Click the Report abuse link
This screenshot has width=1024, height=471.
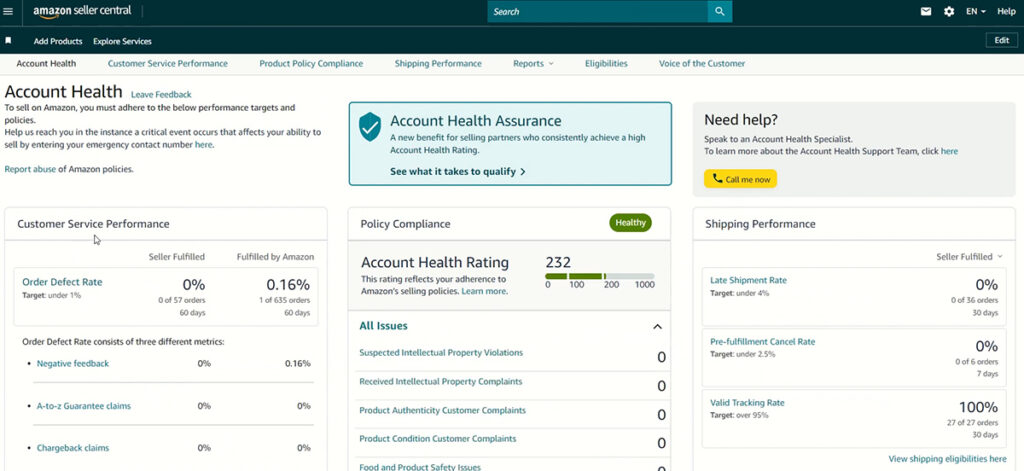click(30, 169)
